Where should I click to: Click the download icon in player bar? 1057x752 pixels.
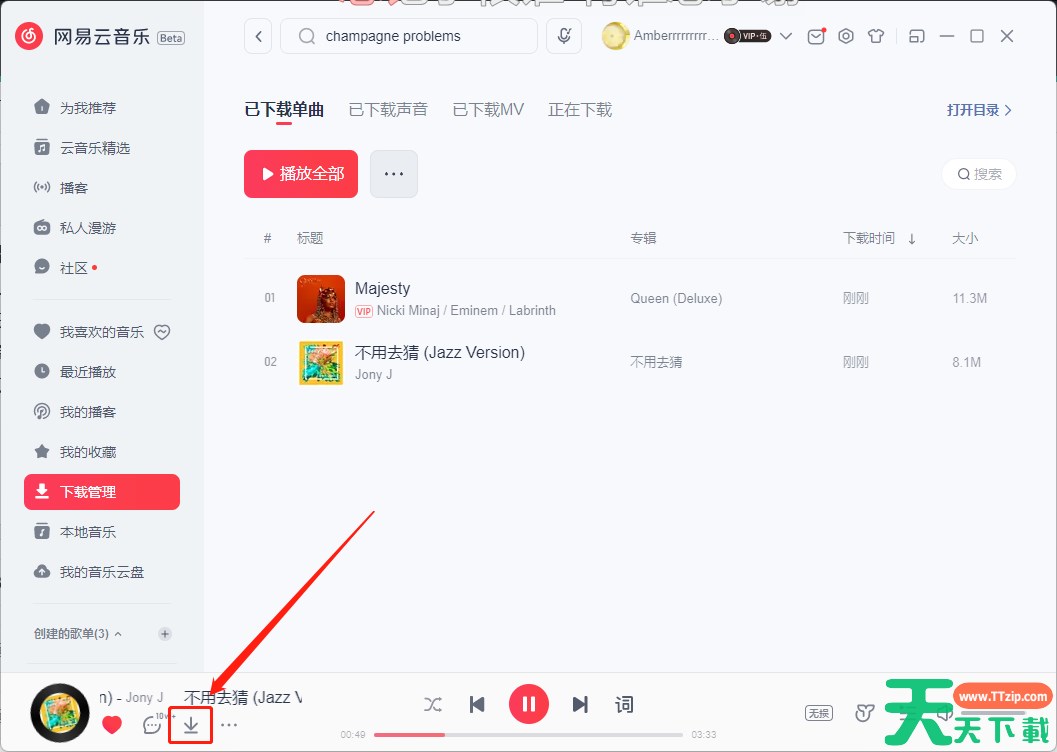point(190,725)
